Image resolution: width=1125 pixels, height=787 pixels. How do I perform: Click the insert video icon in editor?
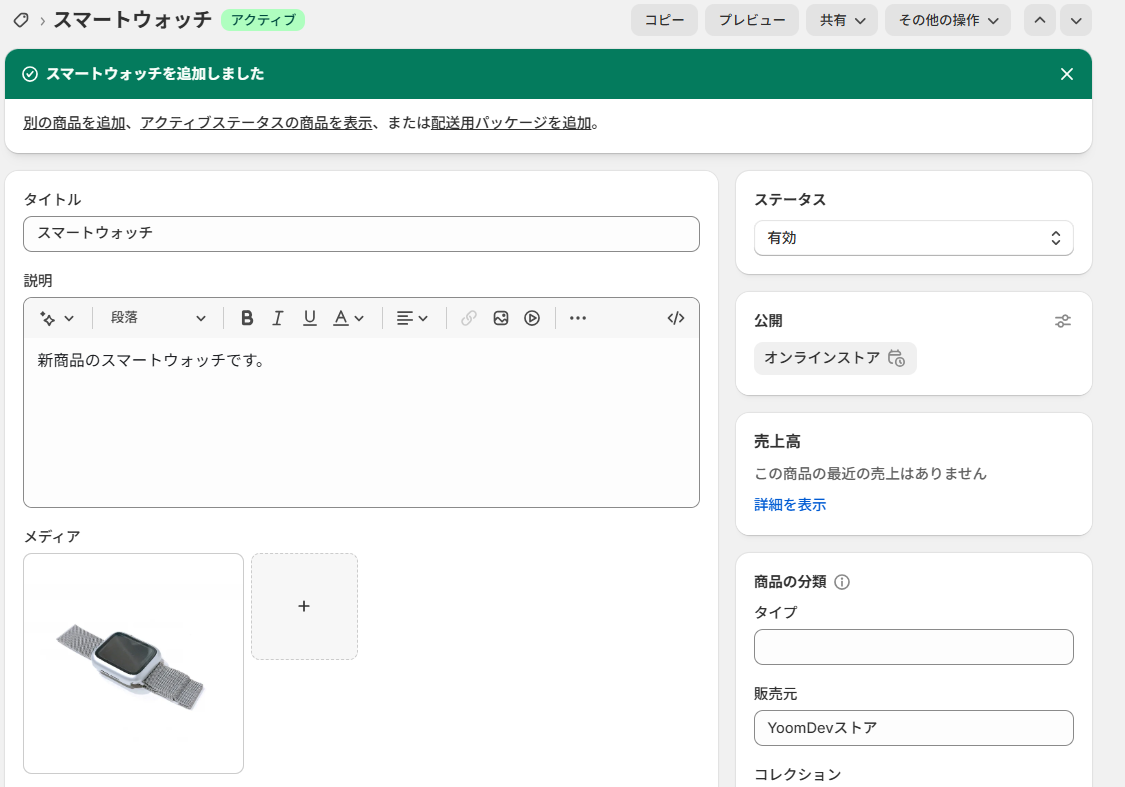coord(532,318)
